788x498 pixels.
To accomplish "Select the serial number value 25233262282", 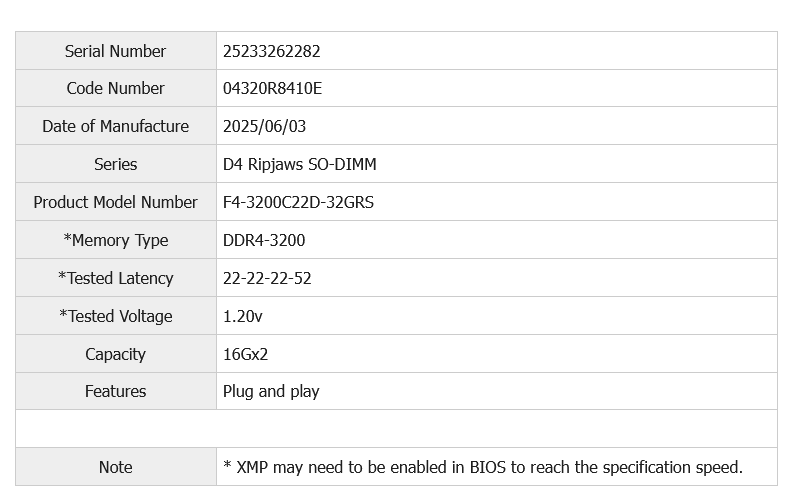I will pyautogui.click(x=271, y=51).
